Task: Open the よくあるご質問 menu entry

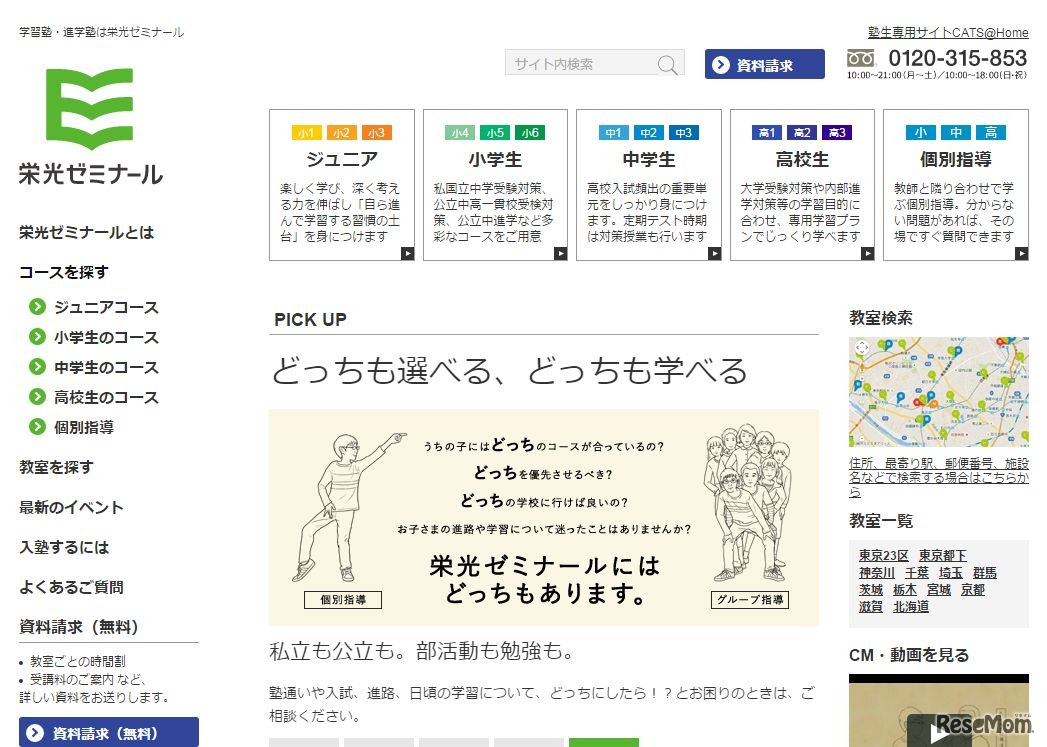Action: coord(70,588)
